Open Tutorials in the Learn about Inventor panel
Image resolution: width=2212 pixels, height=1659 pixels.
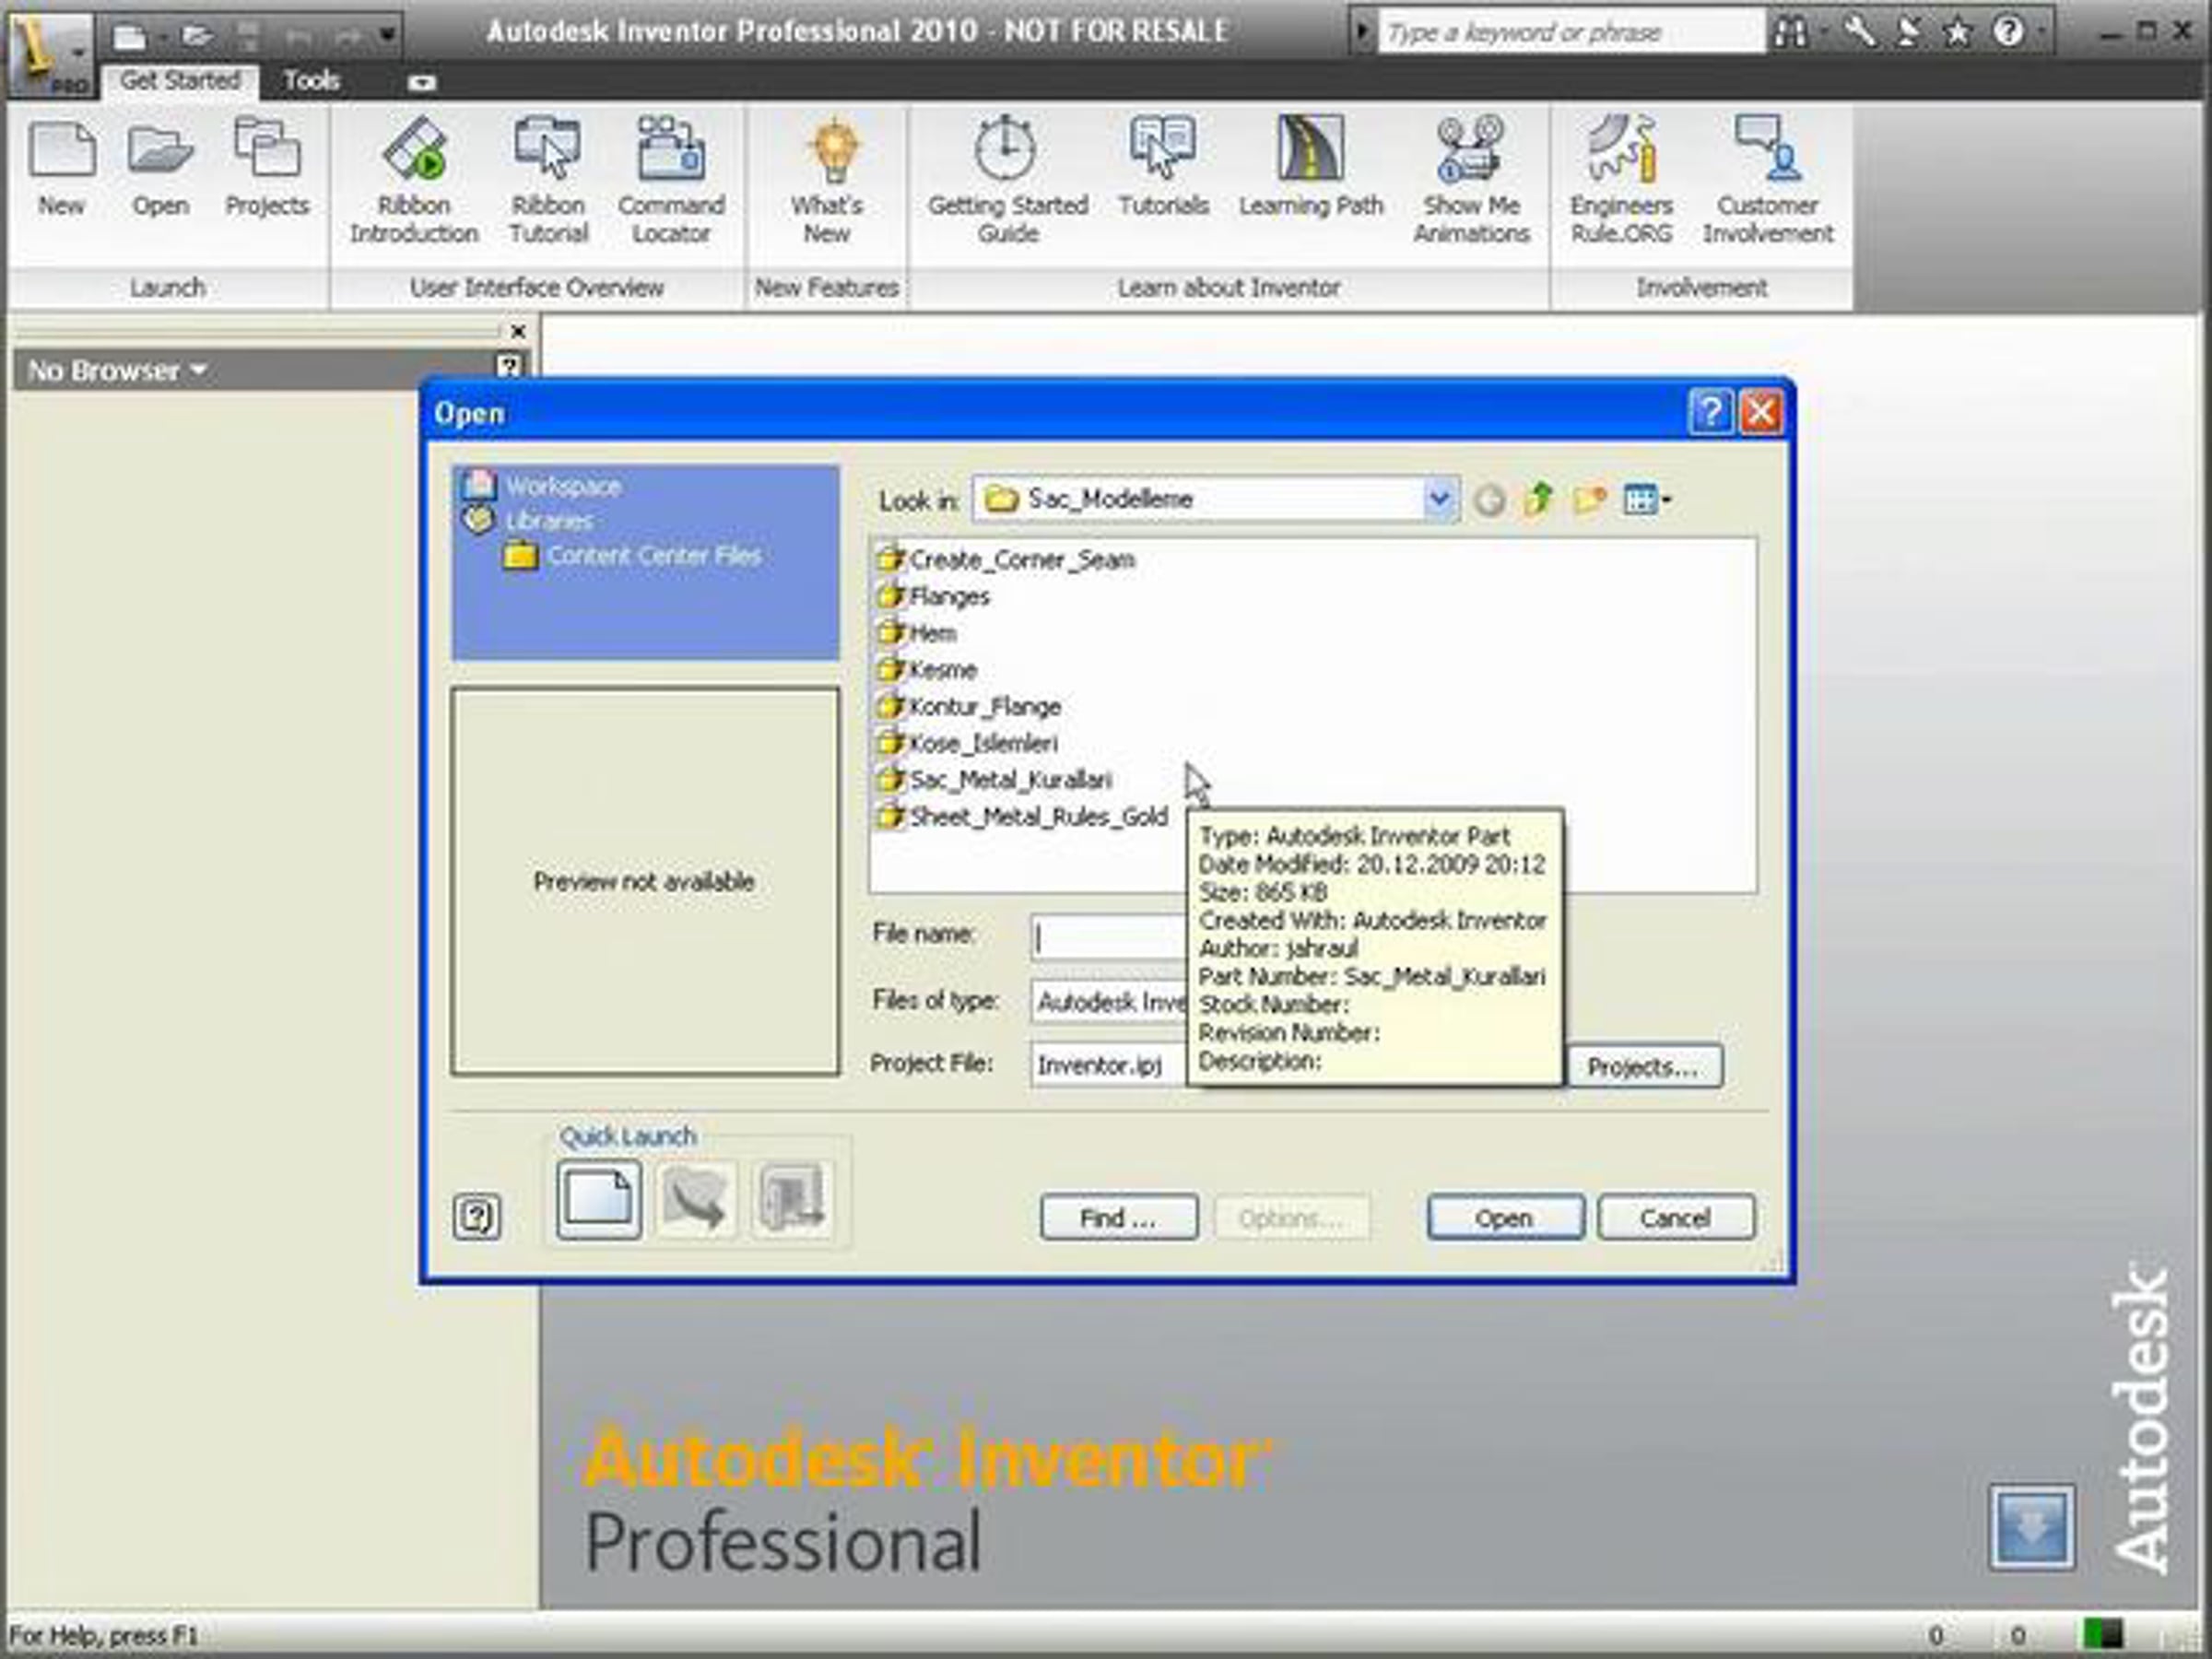[1163, 167]
